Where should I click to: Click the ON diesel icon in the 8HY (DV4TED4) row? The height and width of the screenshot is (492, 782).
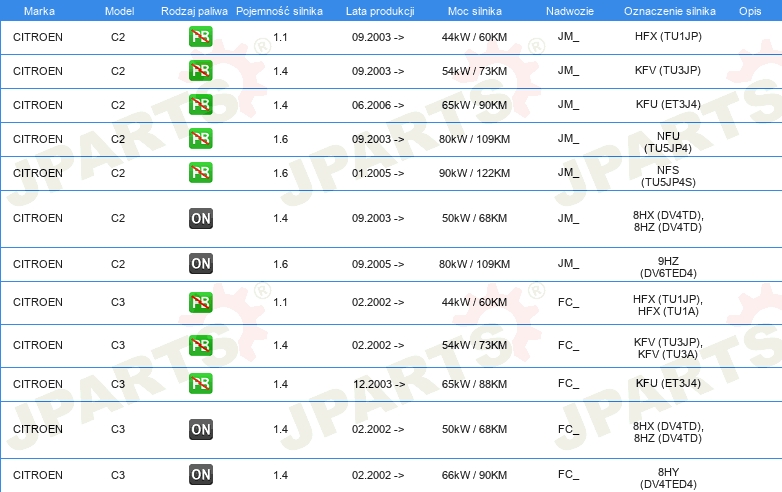tap(200, 475)
